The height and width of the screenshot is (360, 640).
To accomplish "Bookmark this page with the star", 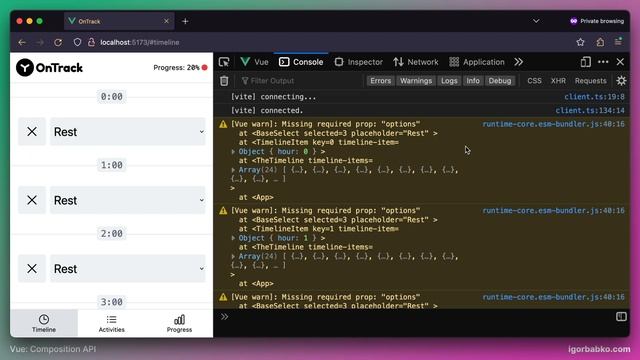I will tap(580, 42).
